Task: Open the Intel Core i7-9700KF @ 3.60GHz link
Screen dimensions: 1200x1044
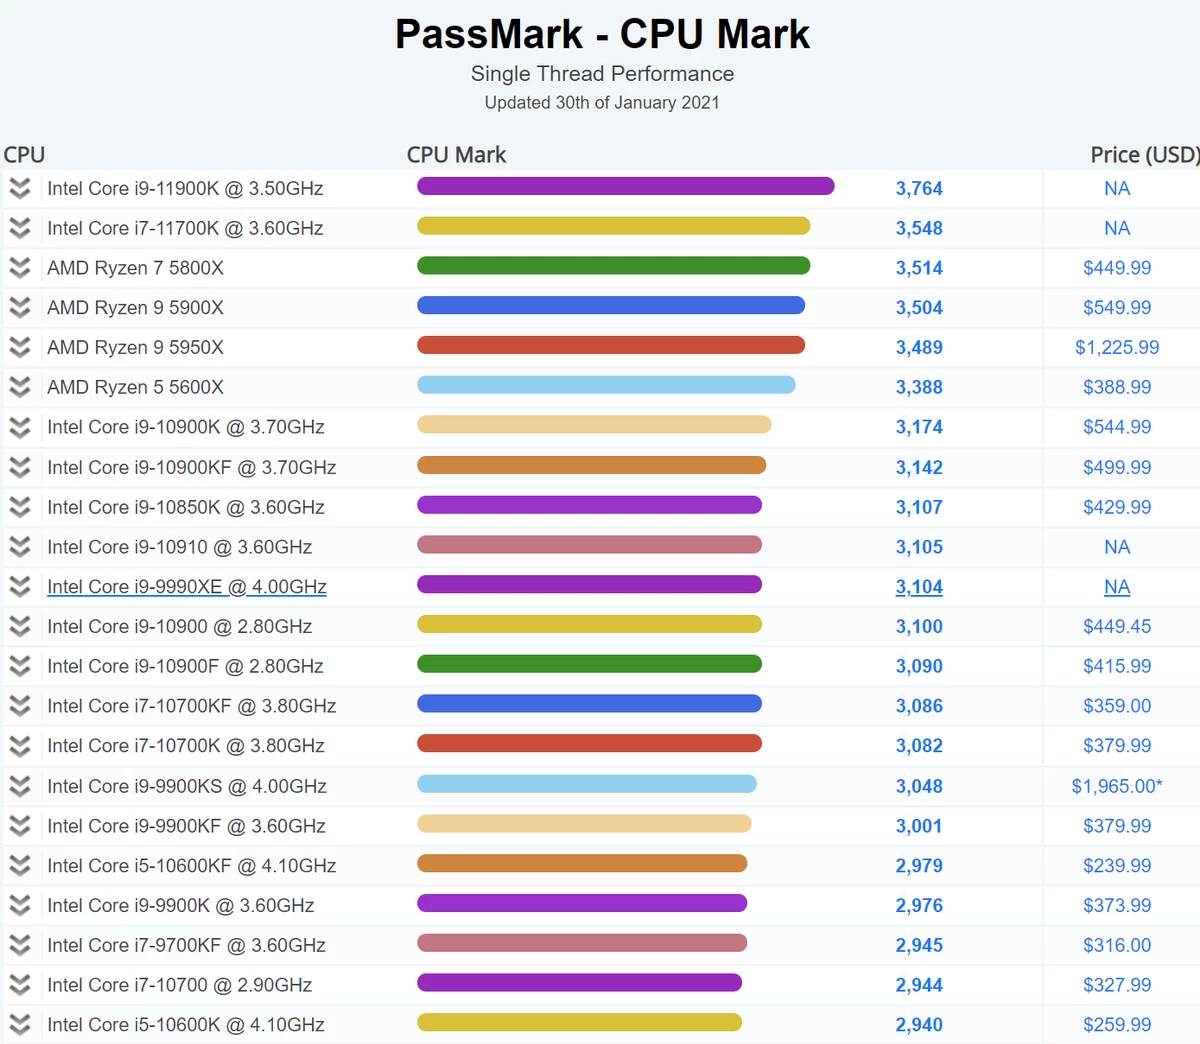Action: click(186, 945)
